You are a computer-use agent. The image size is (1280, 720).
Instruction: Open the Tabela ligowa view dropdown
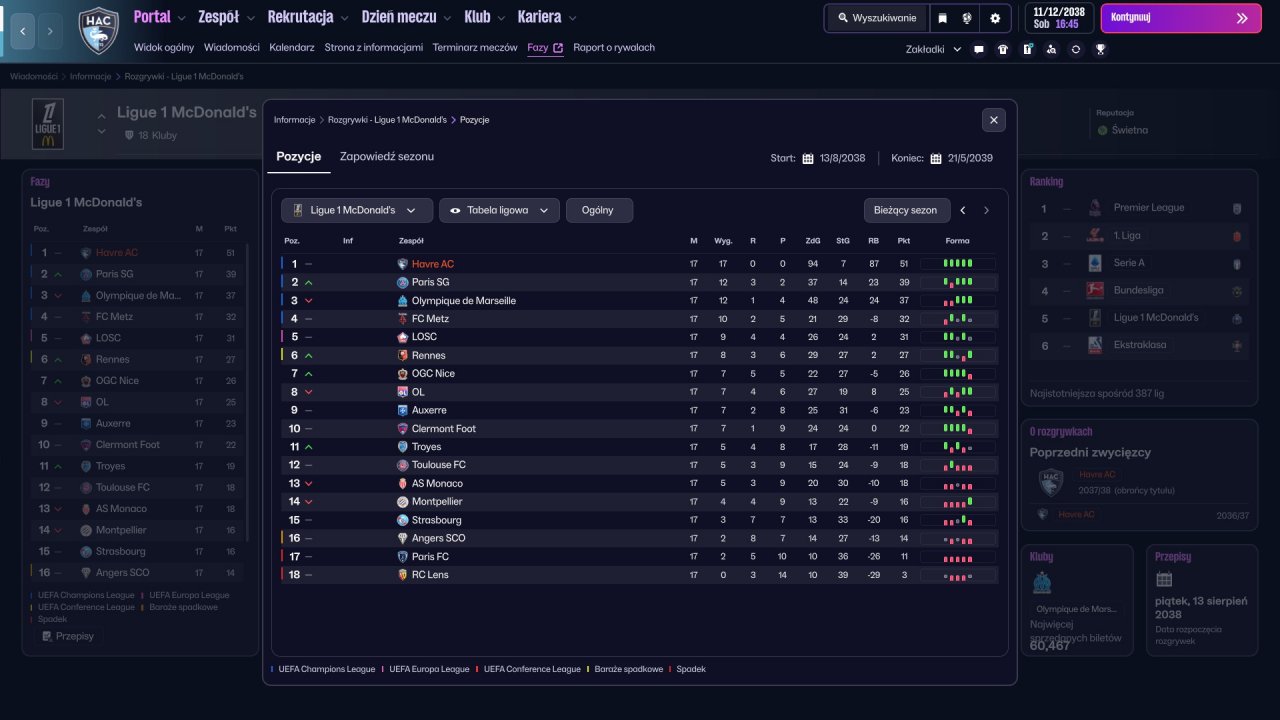coord(499,210)
